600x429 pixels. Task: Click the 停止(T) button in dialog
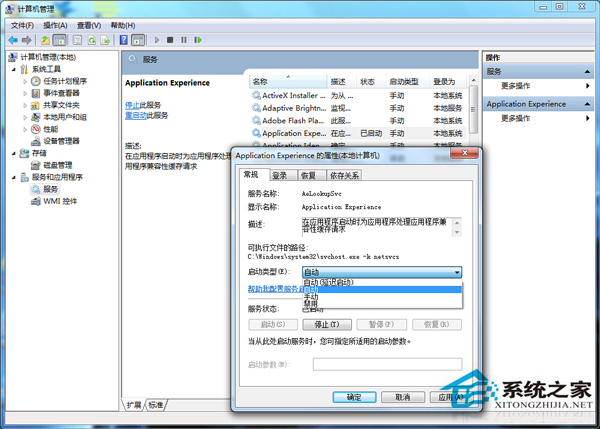pos(327,325)
